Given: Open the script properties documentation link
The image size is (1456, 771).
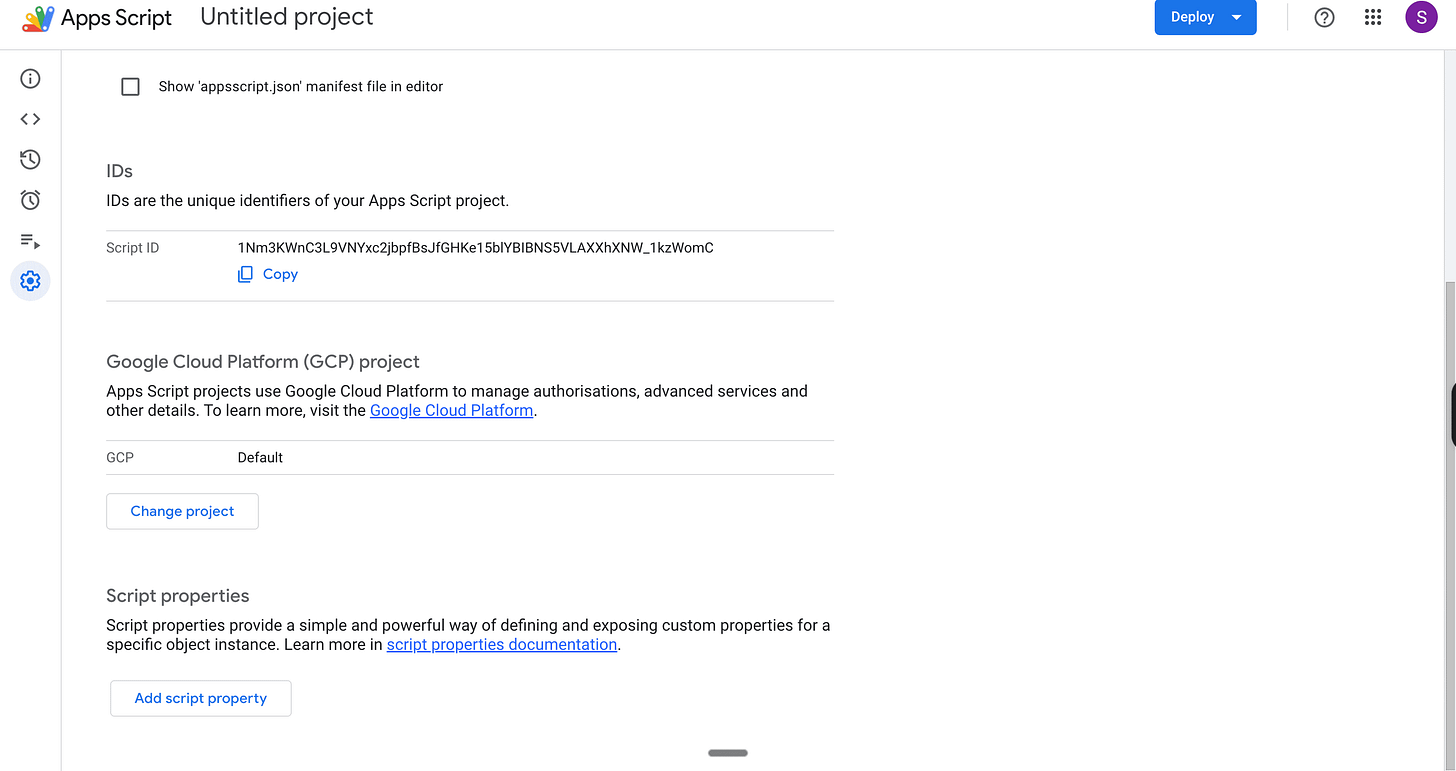Looking at the screenshot, I should (x=502, y=644).
